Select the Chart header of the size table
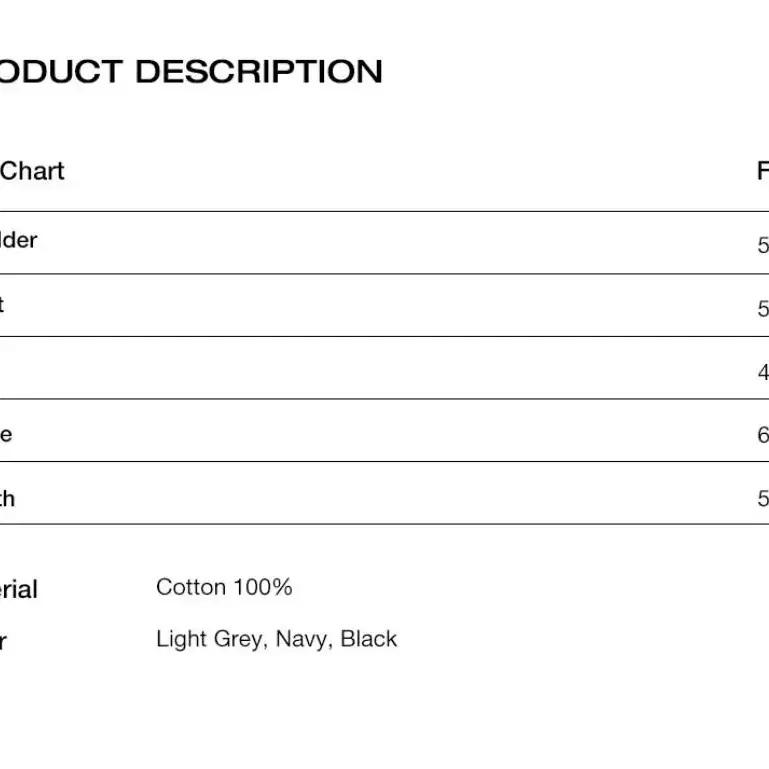This screenshot has width=769, height=769. click(x=32, y=171)
